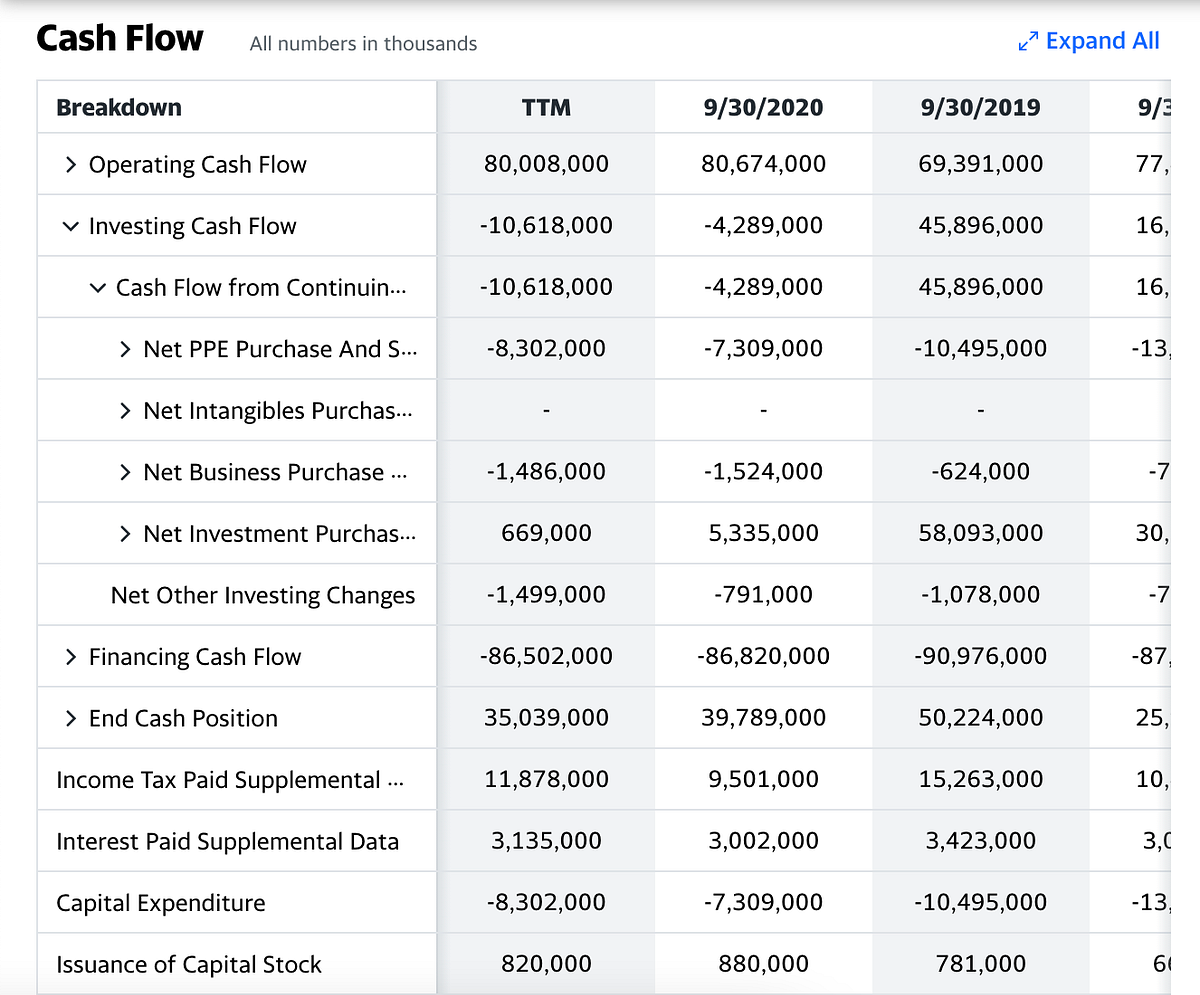Click the chevron beside End Cash Position

coord(69,717)
